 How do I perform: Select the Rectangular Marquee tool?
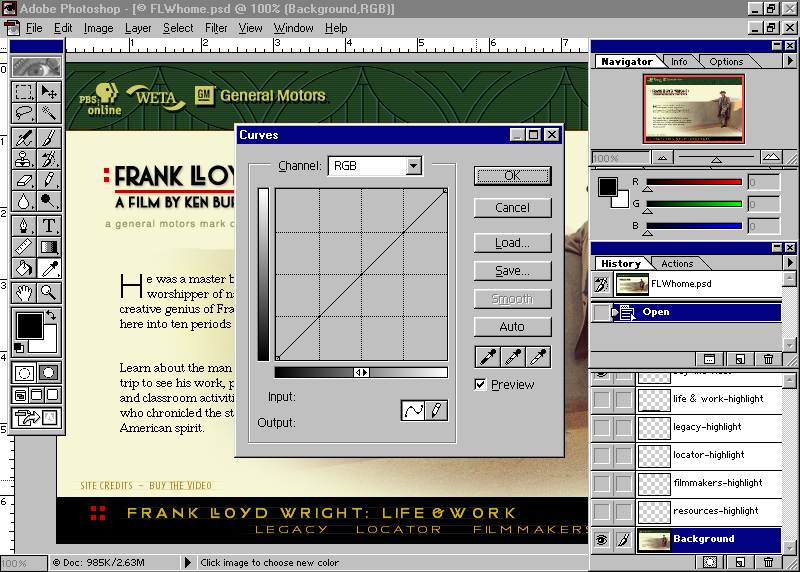[23, 92]
